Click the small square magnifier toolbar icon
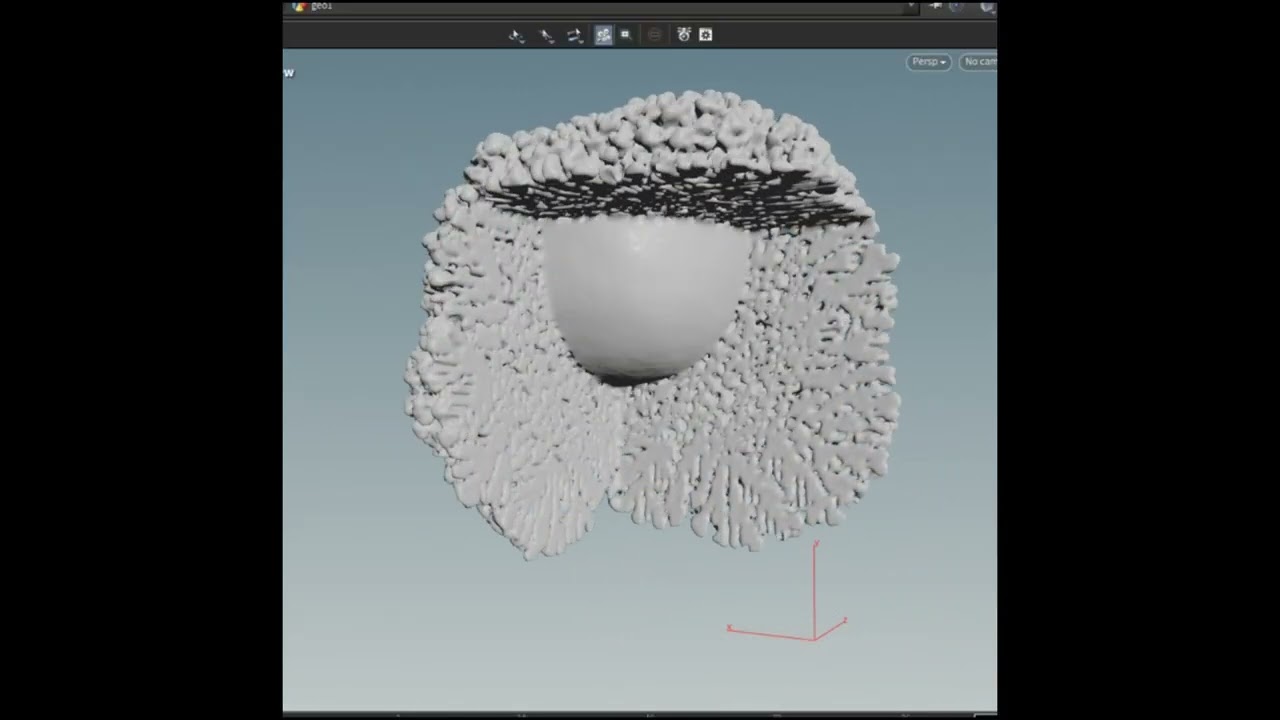Image resolution: width=1280 pixels, height=720 pixels. [625, 35]
